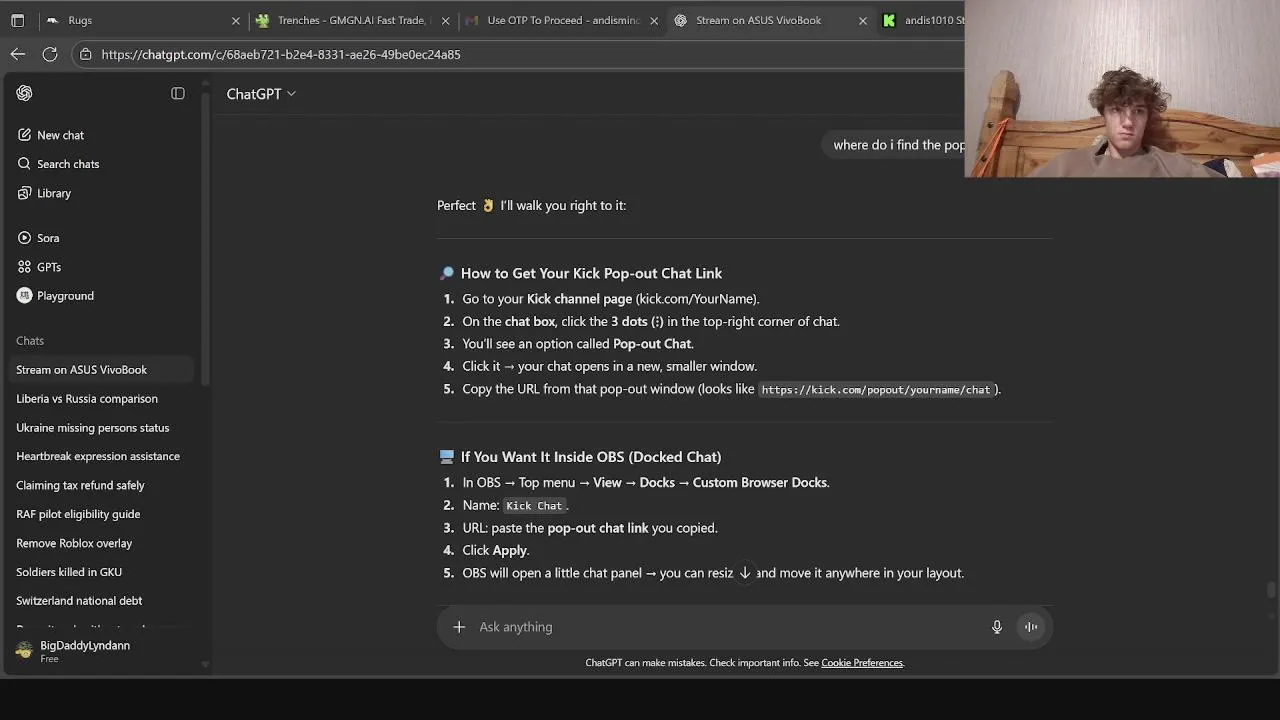Open chat Heartbreak expression assistance
The height and width of the screenshot is (720, 1280).
100,456
